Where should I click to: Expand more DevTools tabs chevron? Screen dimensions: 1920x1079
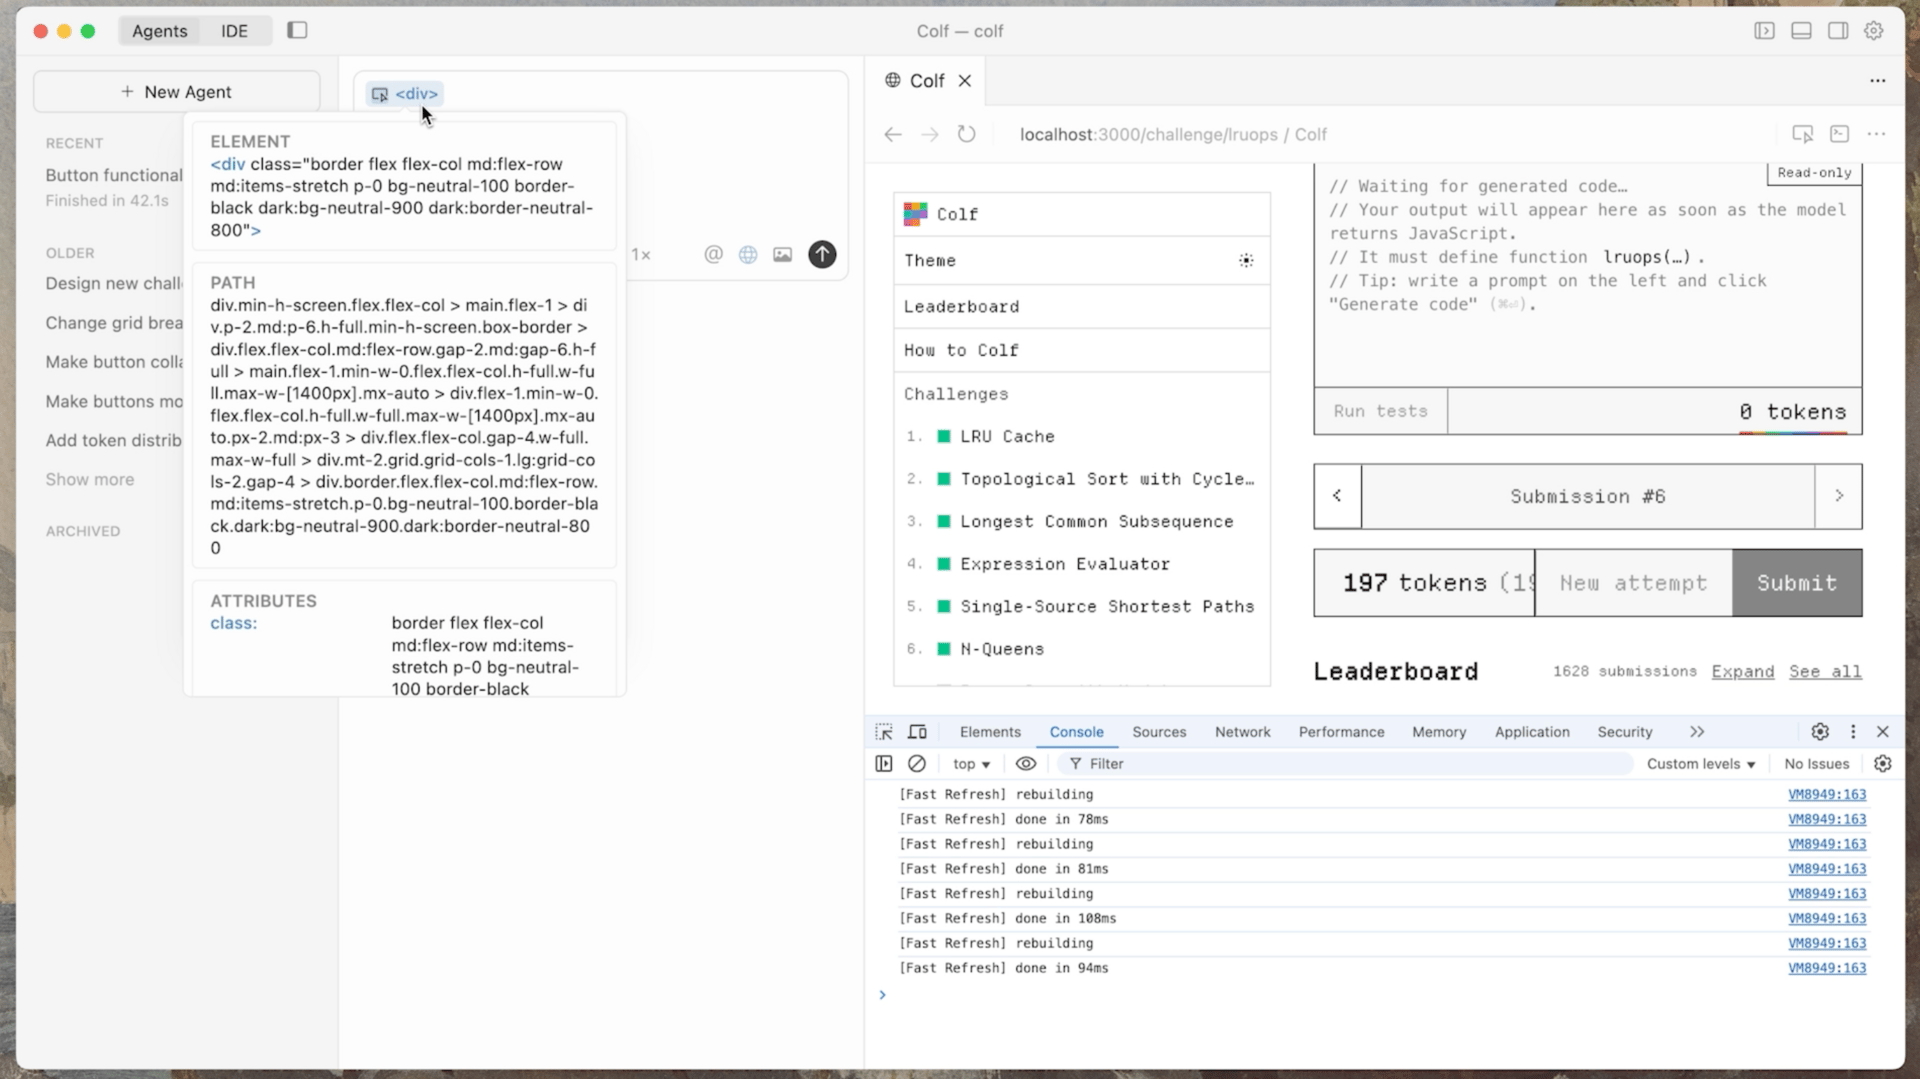point(1697,732)
